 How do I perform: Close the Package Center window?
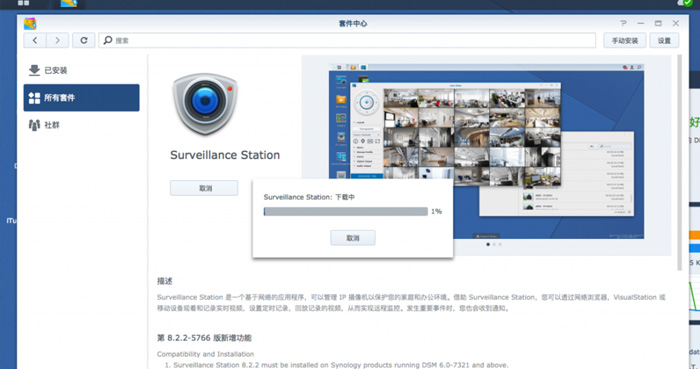click(x=675, y=23)
